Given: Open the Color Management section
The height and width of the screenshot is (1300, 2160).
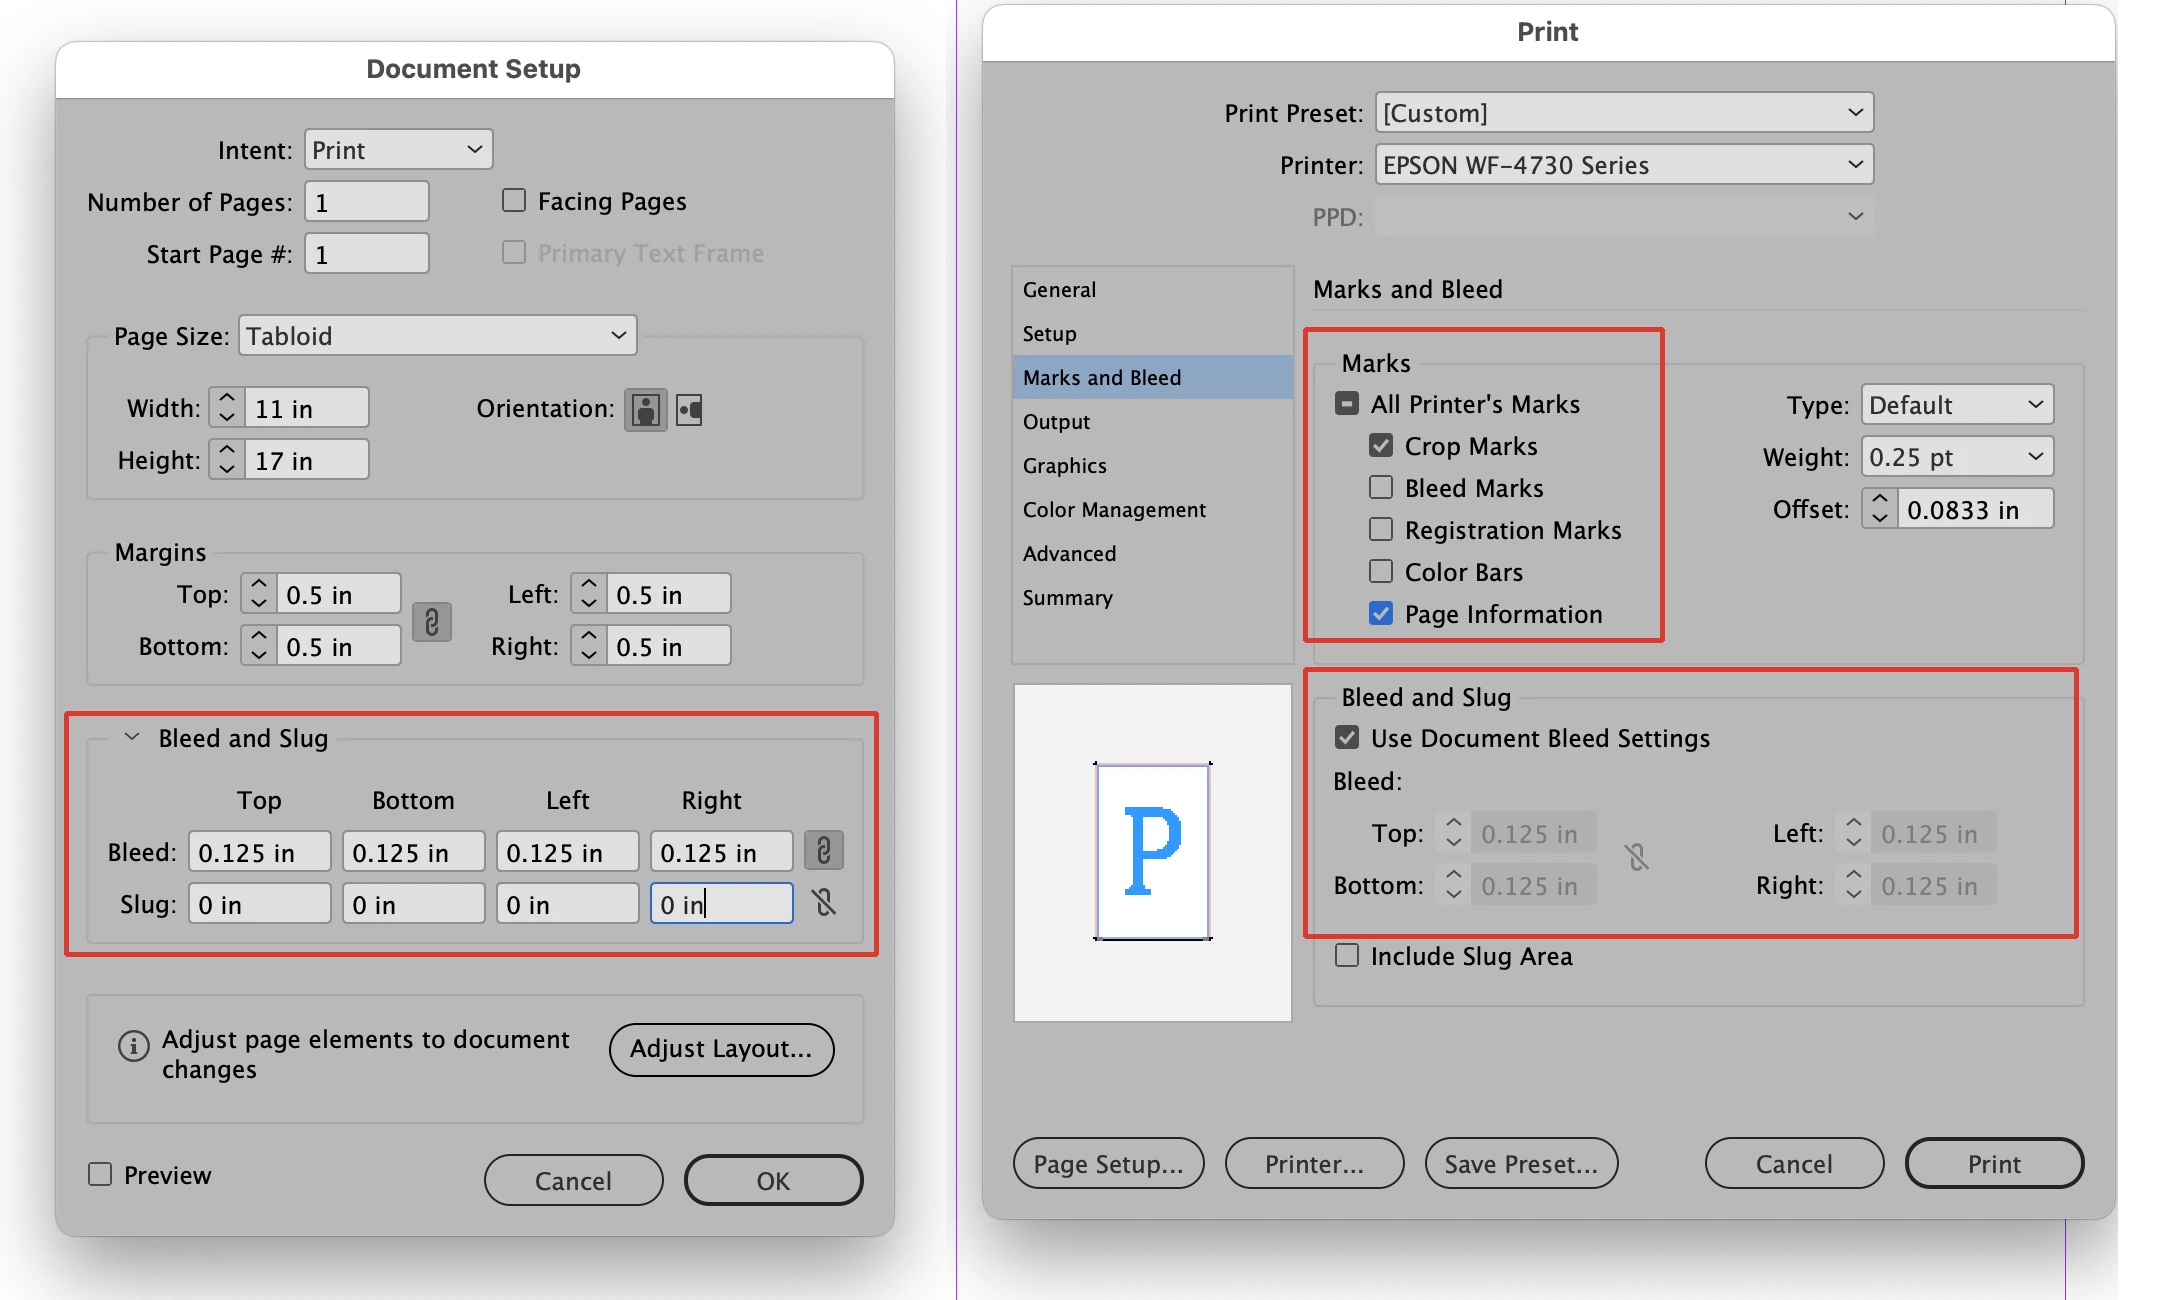Looking at the screenshot, I should tap(1114, 510).
